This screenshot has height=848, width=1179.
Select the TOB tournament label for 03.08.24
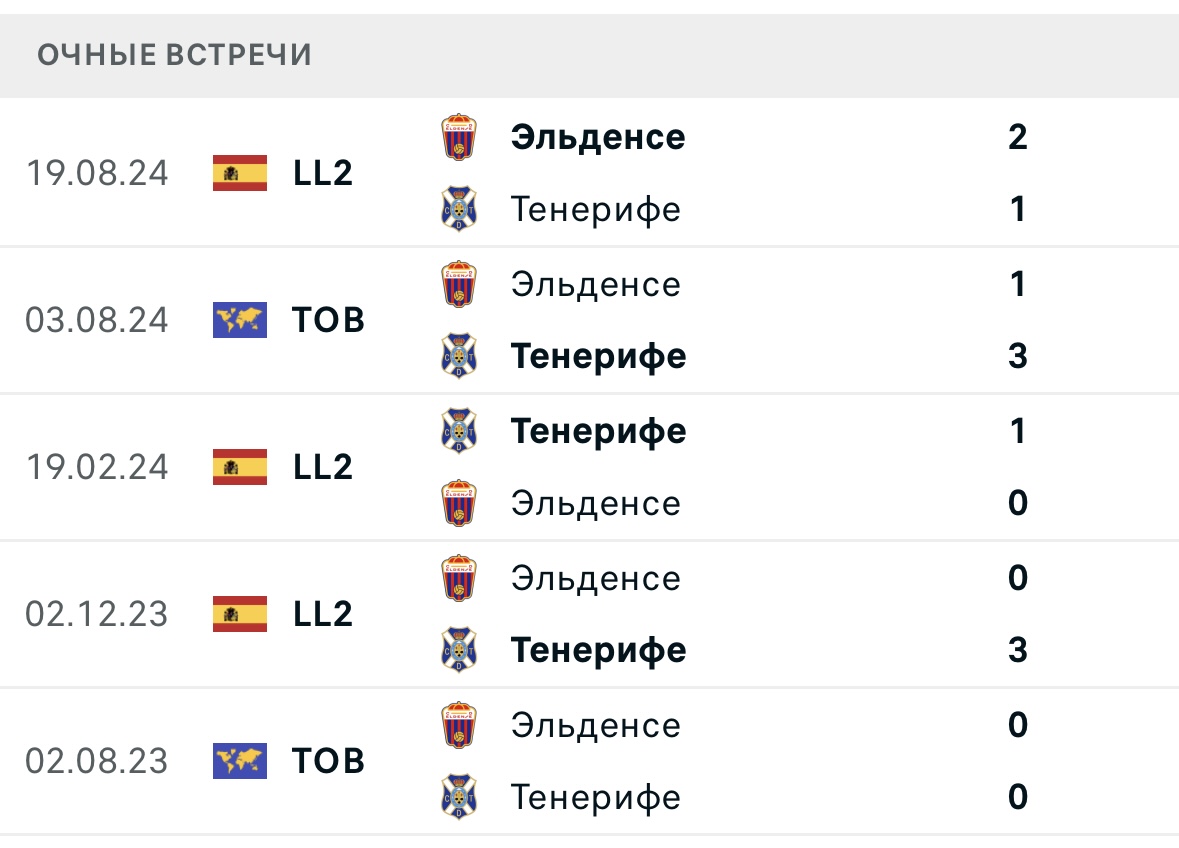[329, 320]
